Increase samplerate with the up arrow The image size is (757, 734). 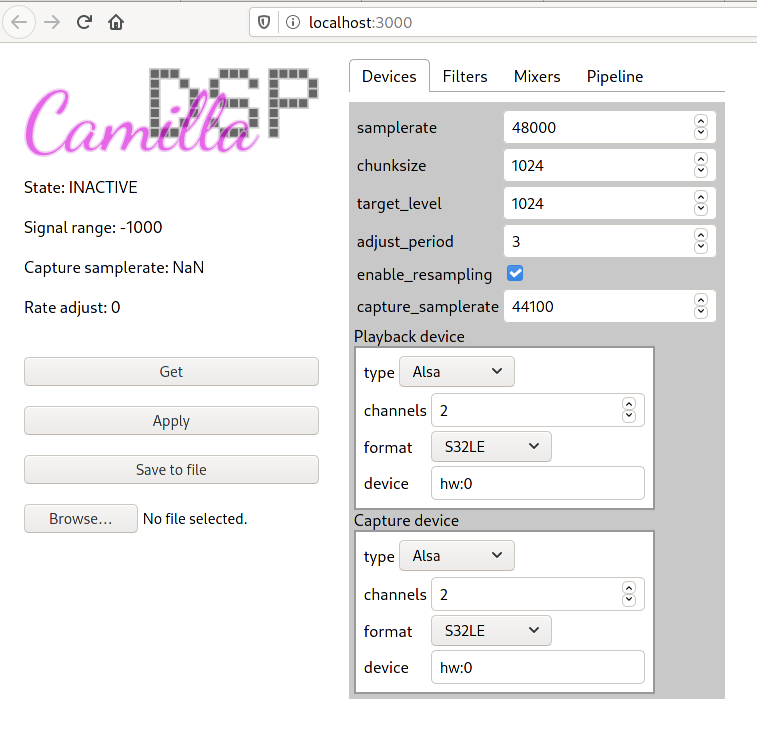tap(701, 121)
